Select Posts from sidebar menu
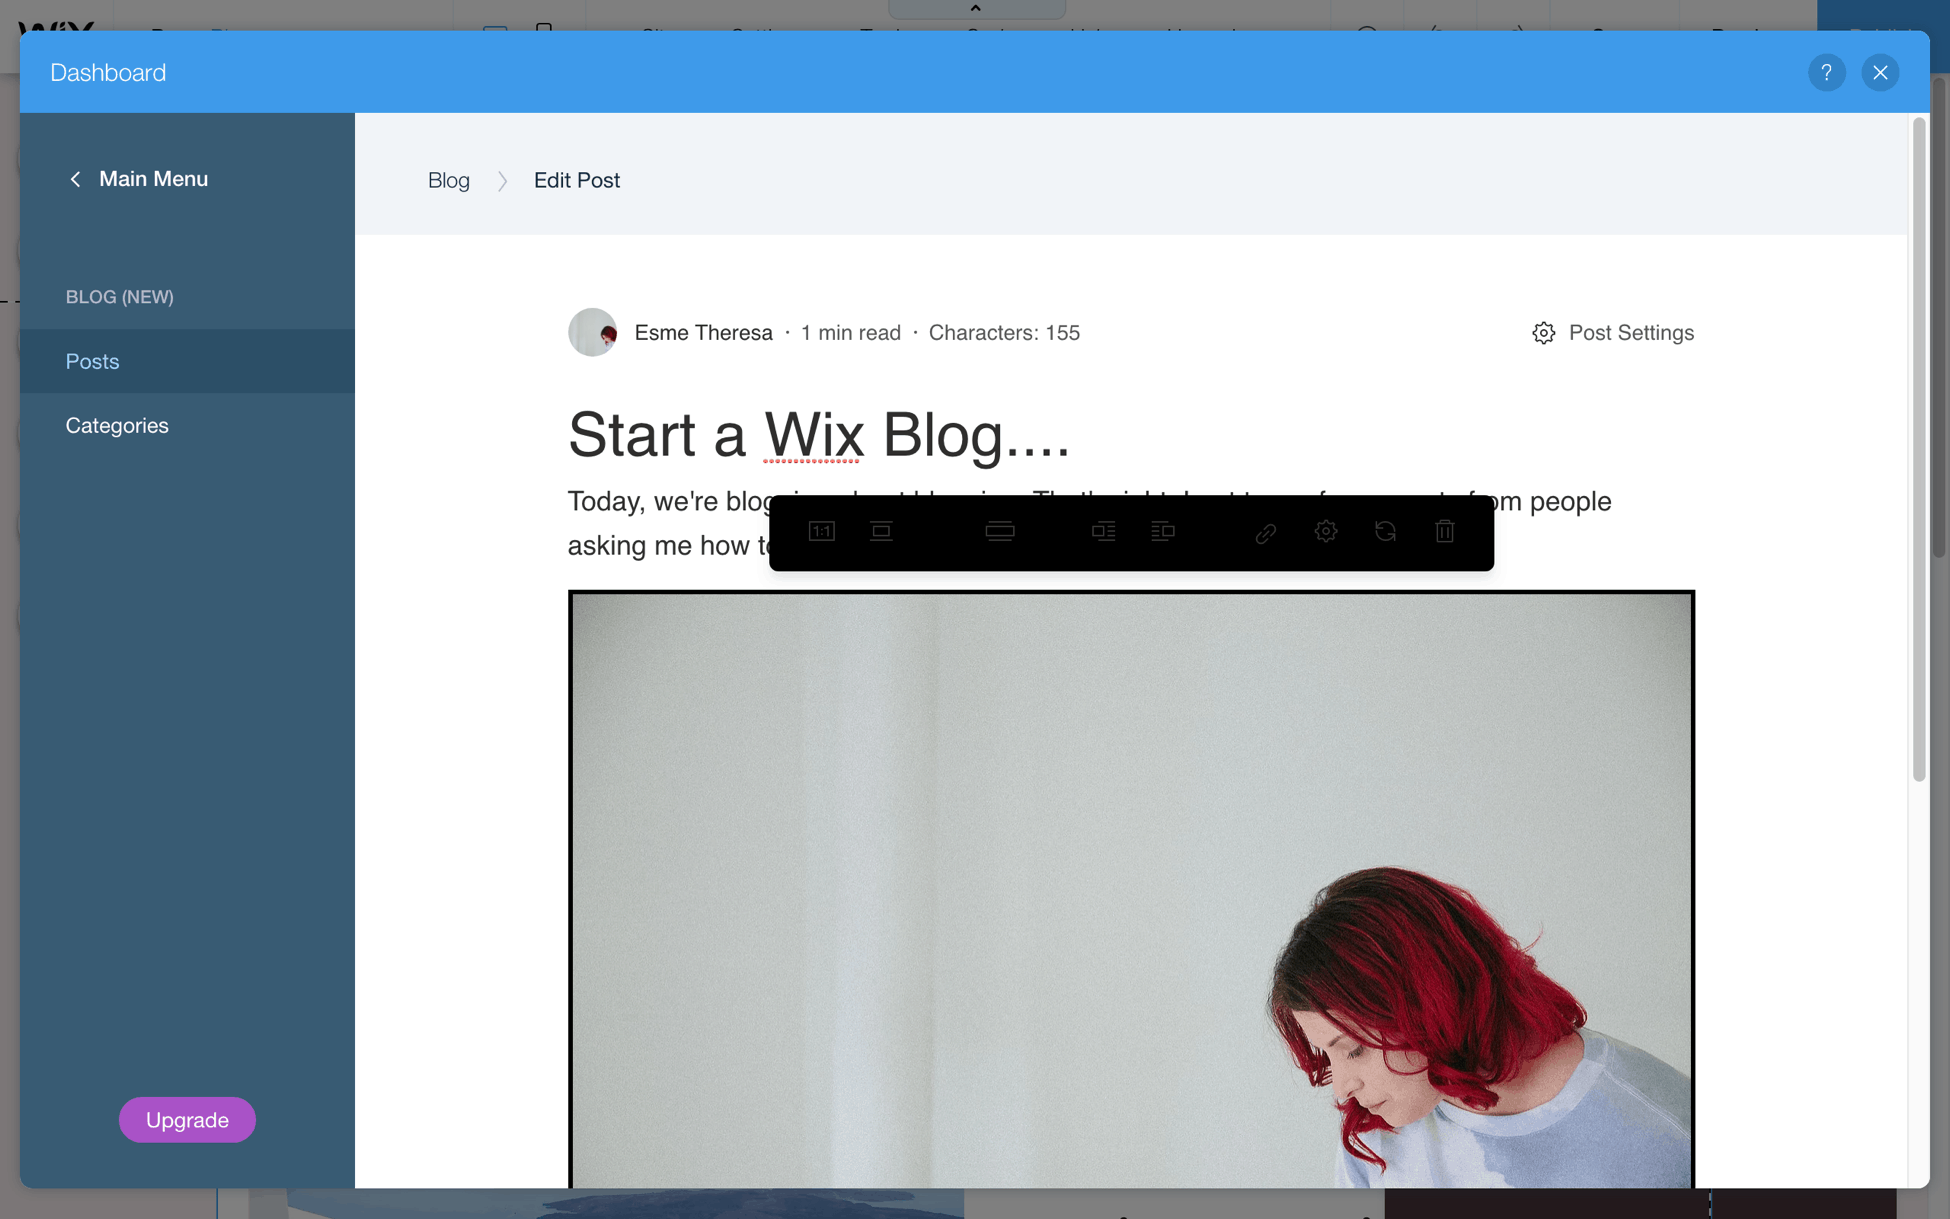Screen dimensions: 1950x1219 [x=93, y=361]
